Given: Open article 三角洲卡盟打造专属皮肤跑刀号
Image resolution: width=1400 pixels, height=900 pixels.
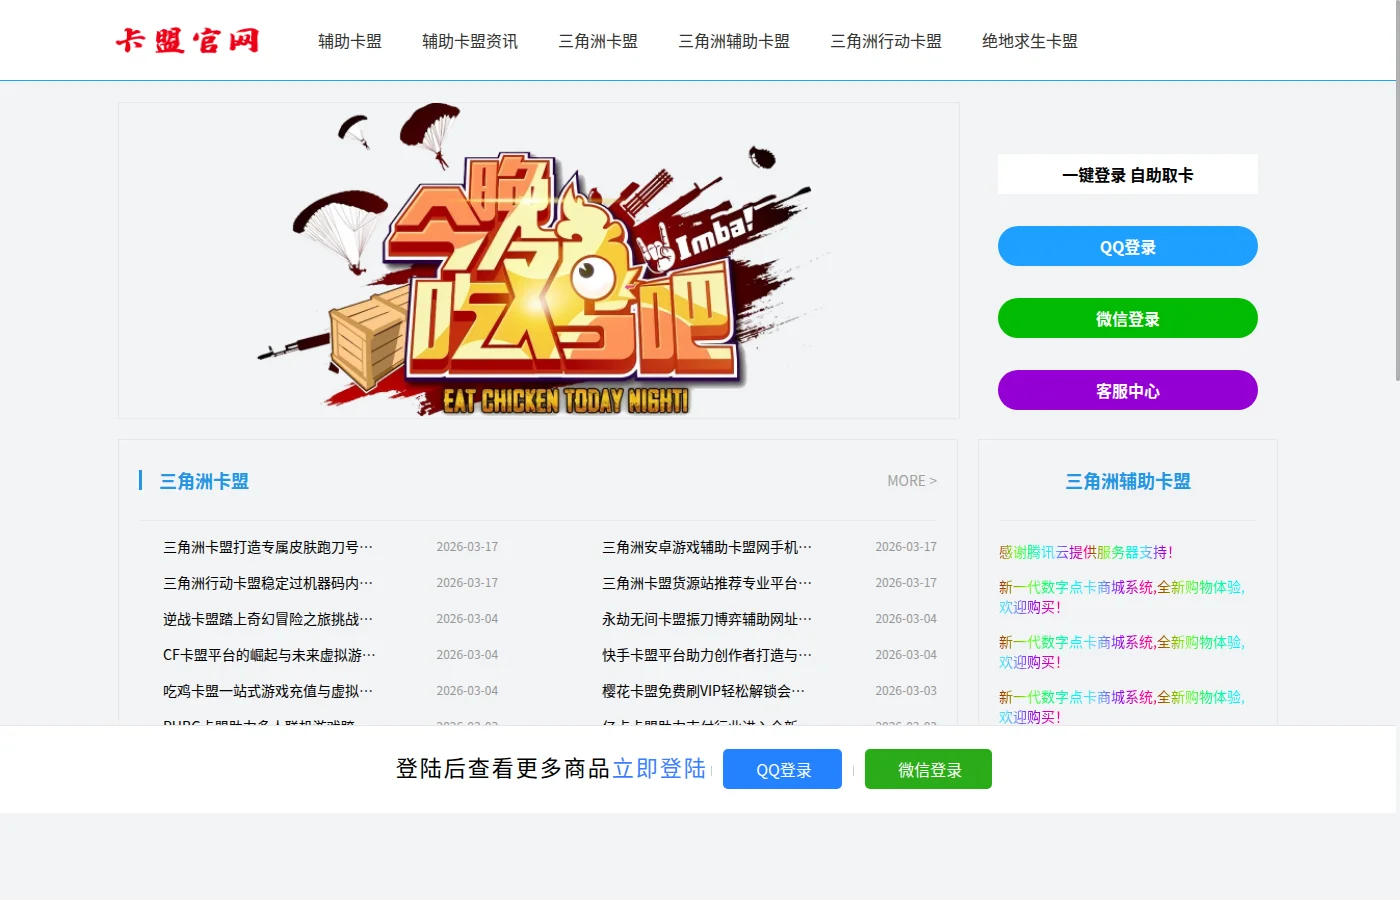Looking at the screenshot, I should (x=268, y=547).
